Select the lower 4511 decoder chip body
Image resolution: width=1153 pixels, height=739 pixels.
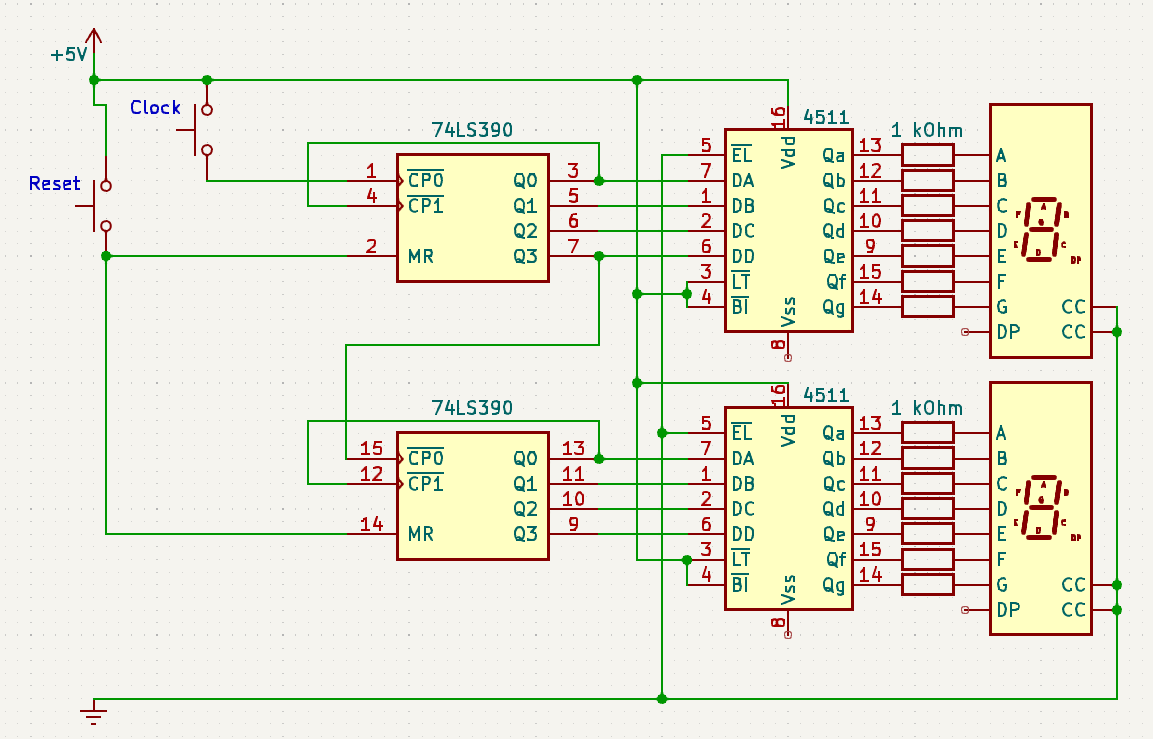[788, 508]
